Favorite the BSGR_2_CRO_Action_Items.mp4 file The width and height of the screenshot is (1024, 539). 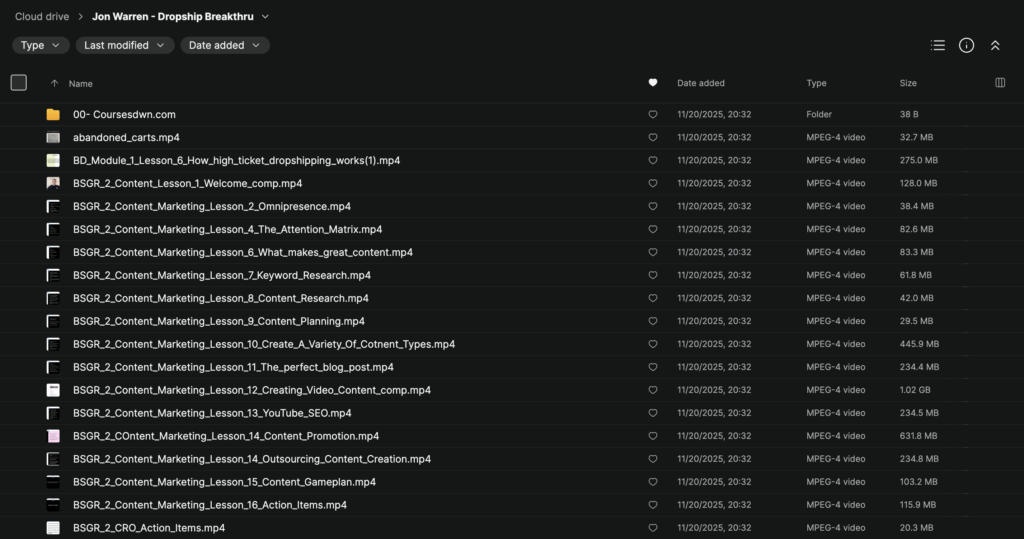(653, 528)
